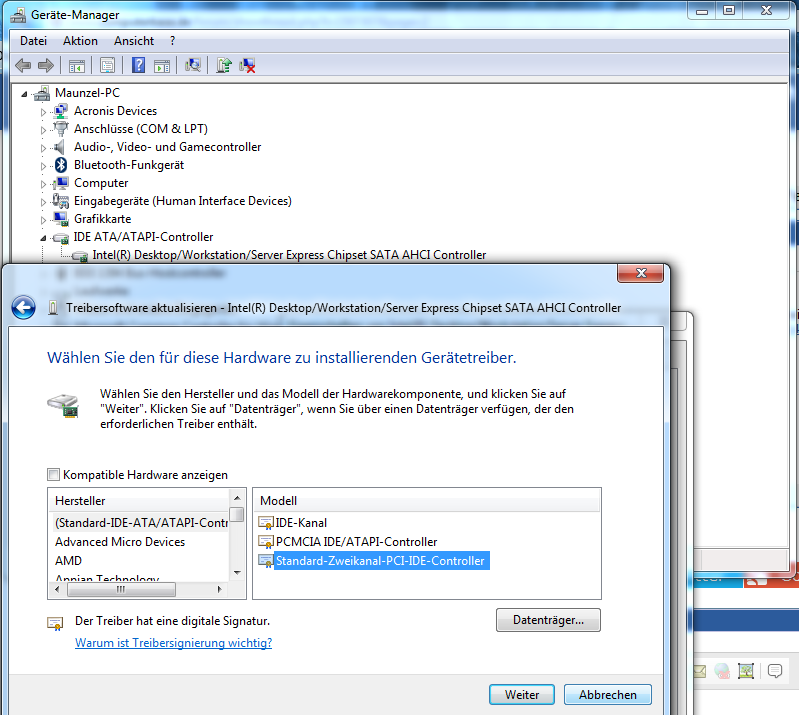Open the ? help menu

172,41
